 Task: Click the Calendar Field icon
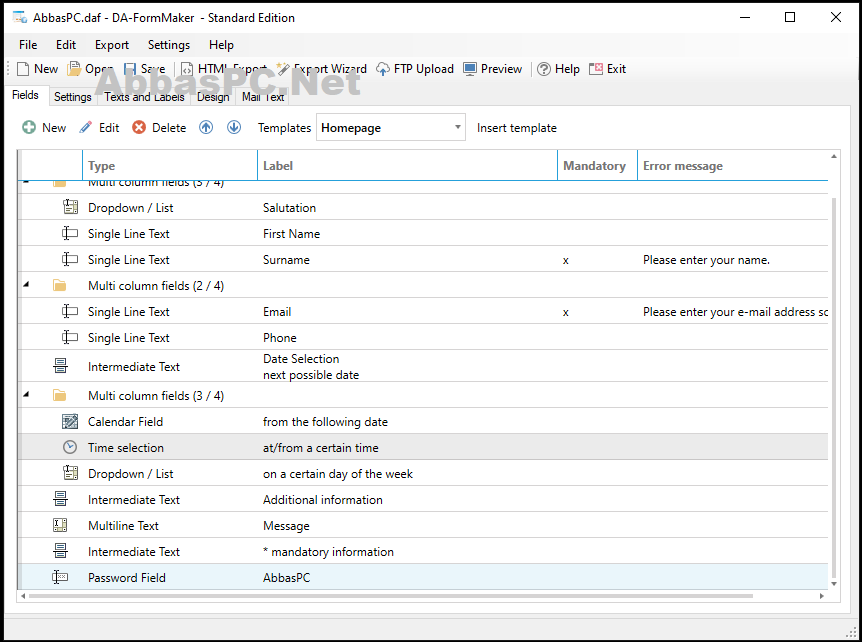[70, 422]
